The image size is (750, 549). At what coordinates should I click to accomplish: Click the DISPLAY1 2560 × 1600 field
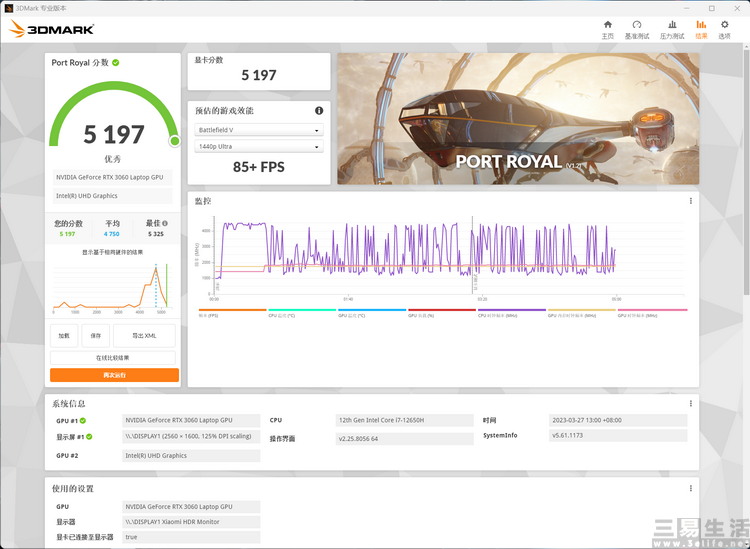click(191, 436)
